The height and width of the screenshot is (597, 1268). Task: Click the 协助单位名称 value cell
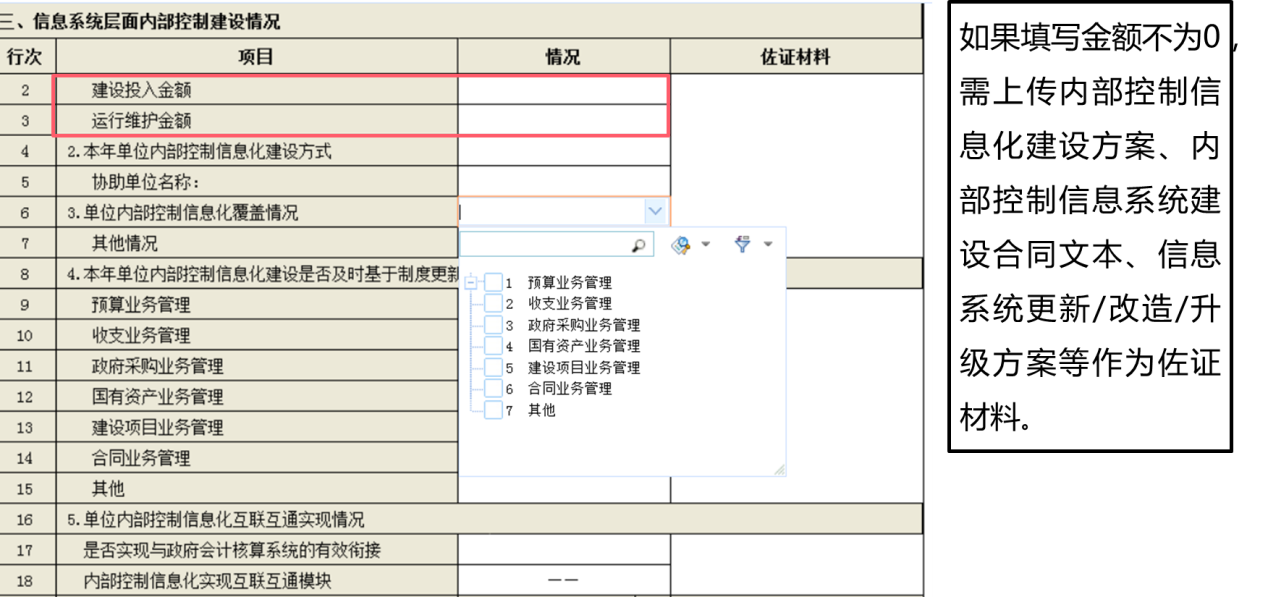tap(564, 182)
